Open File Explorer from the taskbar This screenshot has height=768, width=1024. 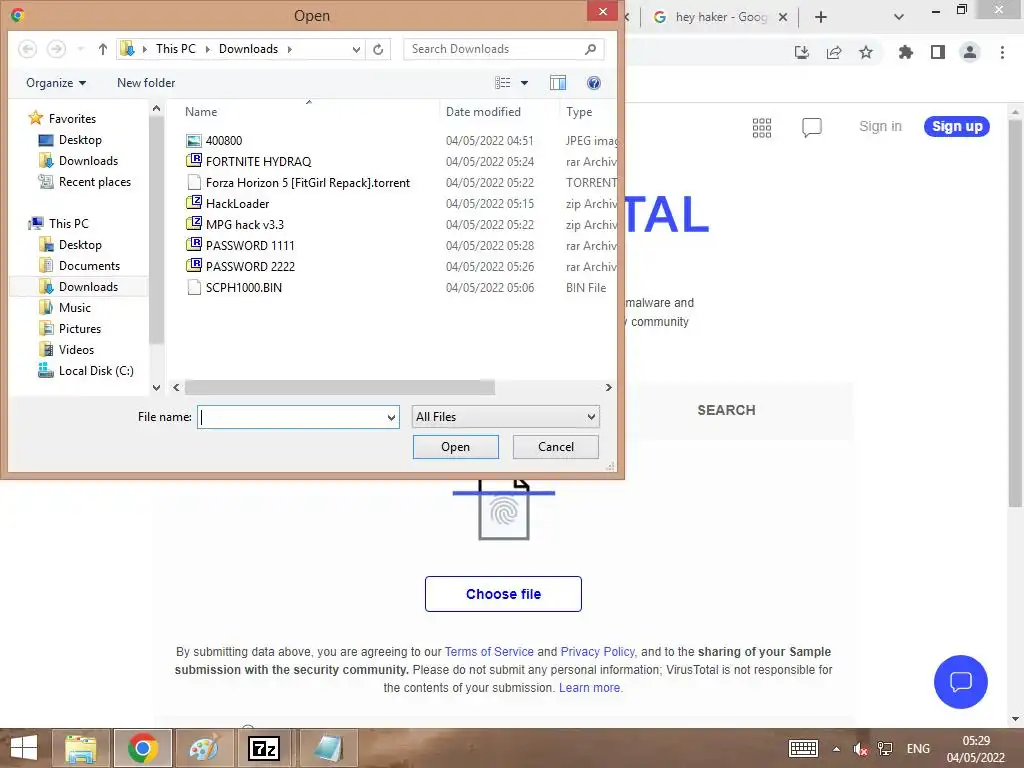(x=81, y=748)
